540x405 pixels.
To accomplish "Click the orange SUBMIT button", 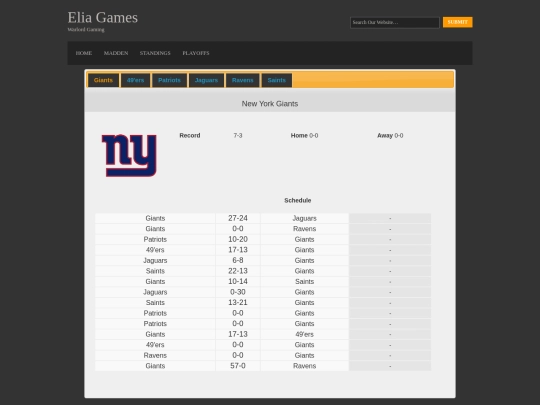I will (458, 22).
